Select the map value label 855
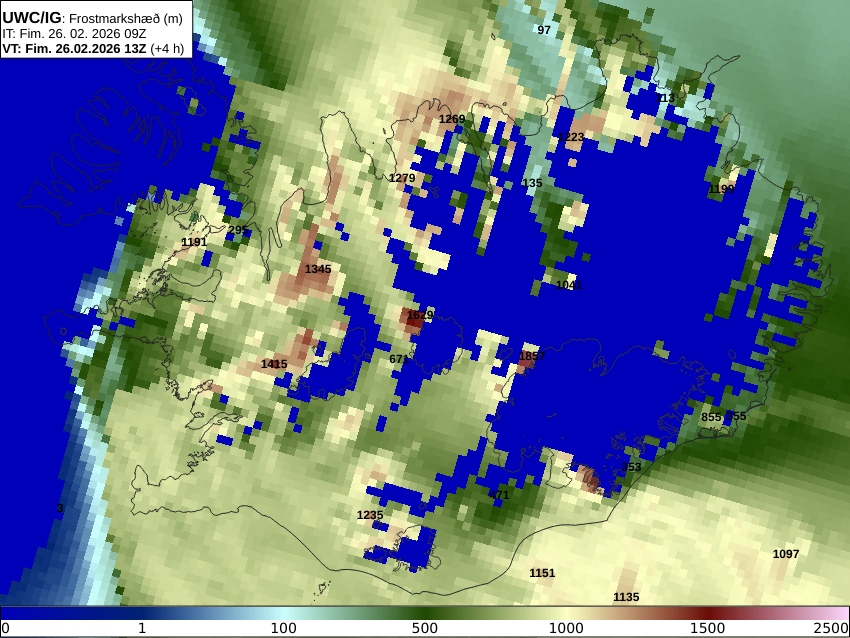The width and height of the screenshot is (850, 638). 711,417
